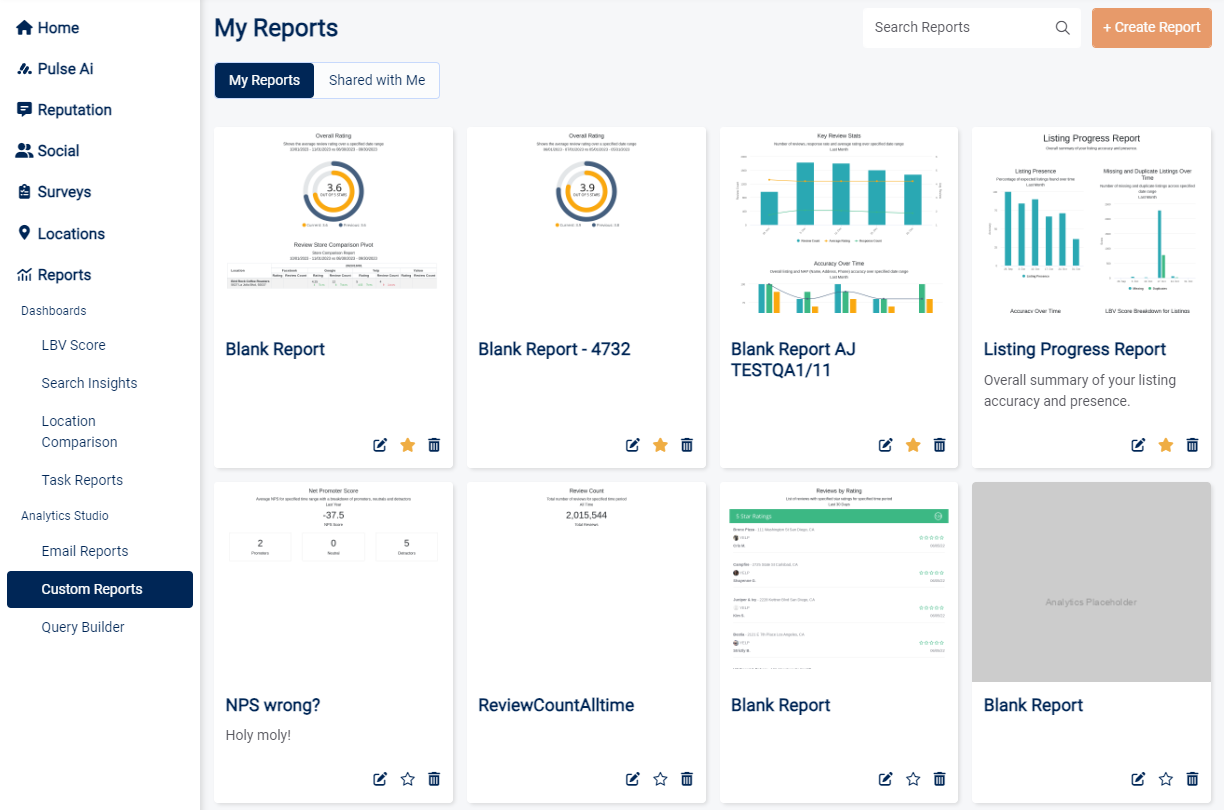This screenshot has height=810, width=1224.
Task: Toggle the star on ReviewCountAlltime report
Action: click(x=660, y=779)
